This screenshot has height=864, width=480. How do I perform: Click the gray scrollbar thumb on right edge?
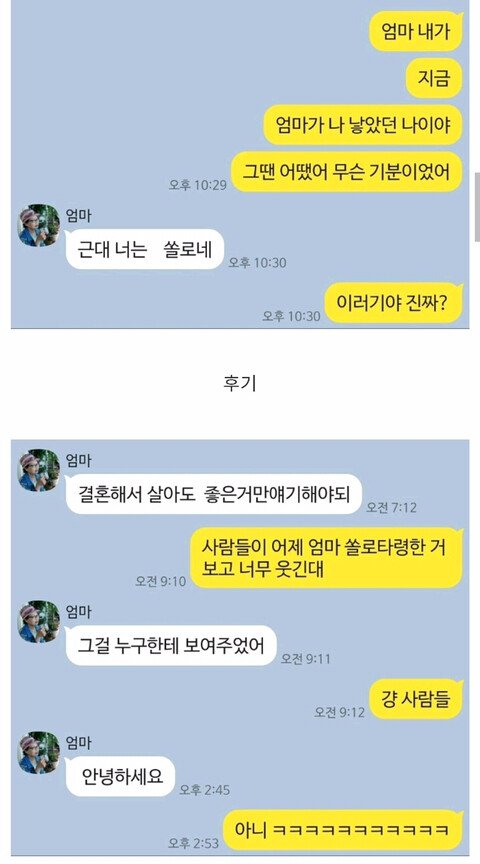click(x=477, y=207)
